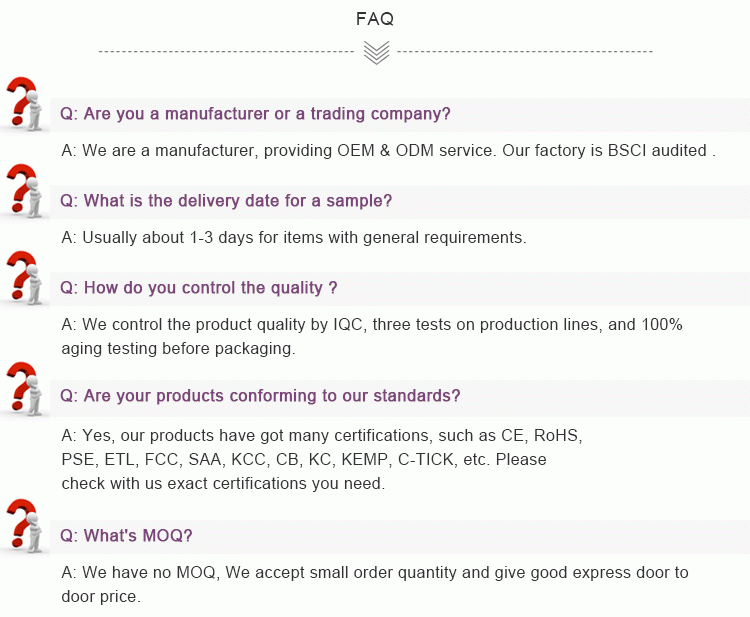Click question mark icon beside quality control question
Viewport: 750px width, 617px height.
pyautogui.click(x=24, y=277)
